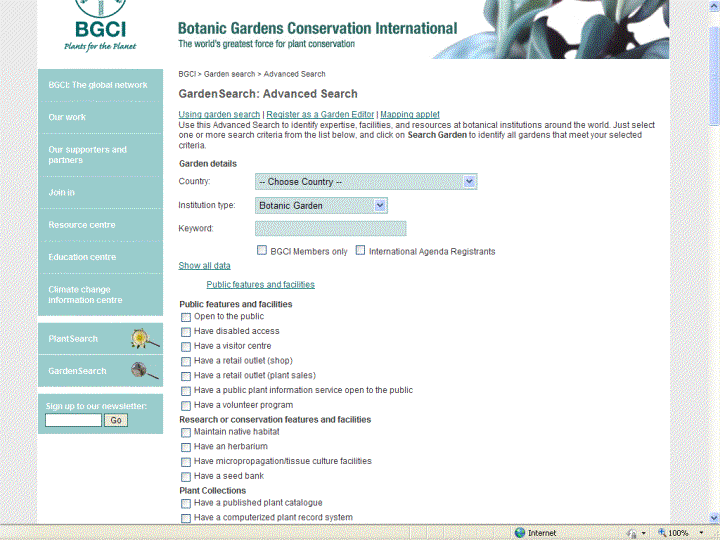Click Research or conservation features heading

[x=275, y=420]
